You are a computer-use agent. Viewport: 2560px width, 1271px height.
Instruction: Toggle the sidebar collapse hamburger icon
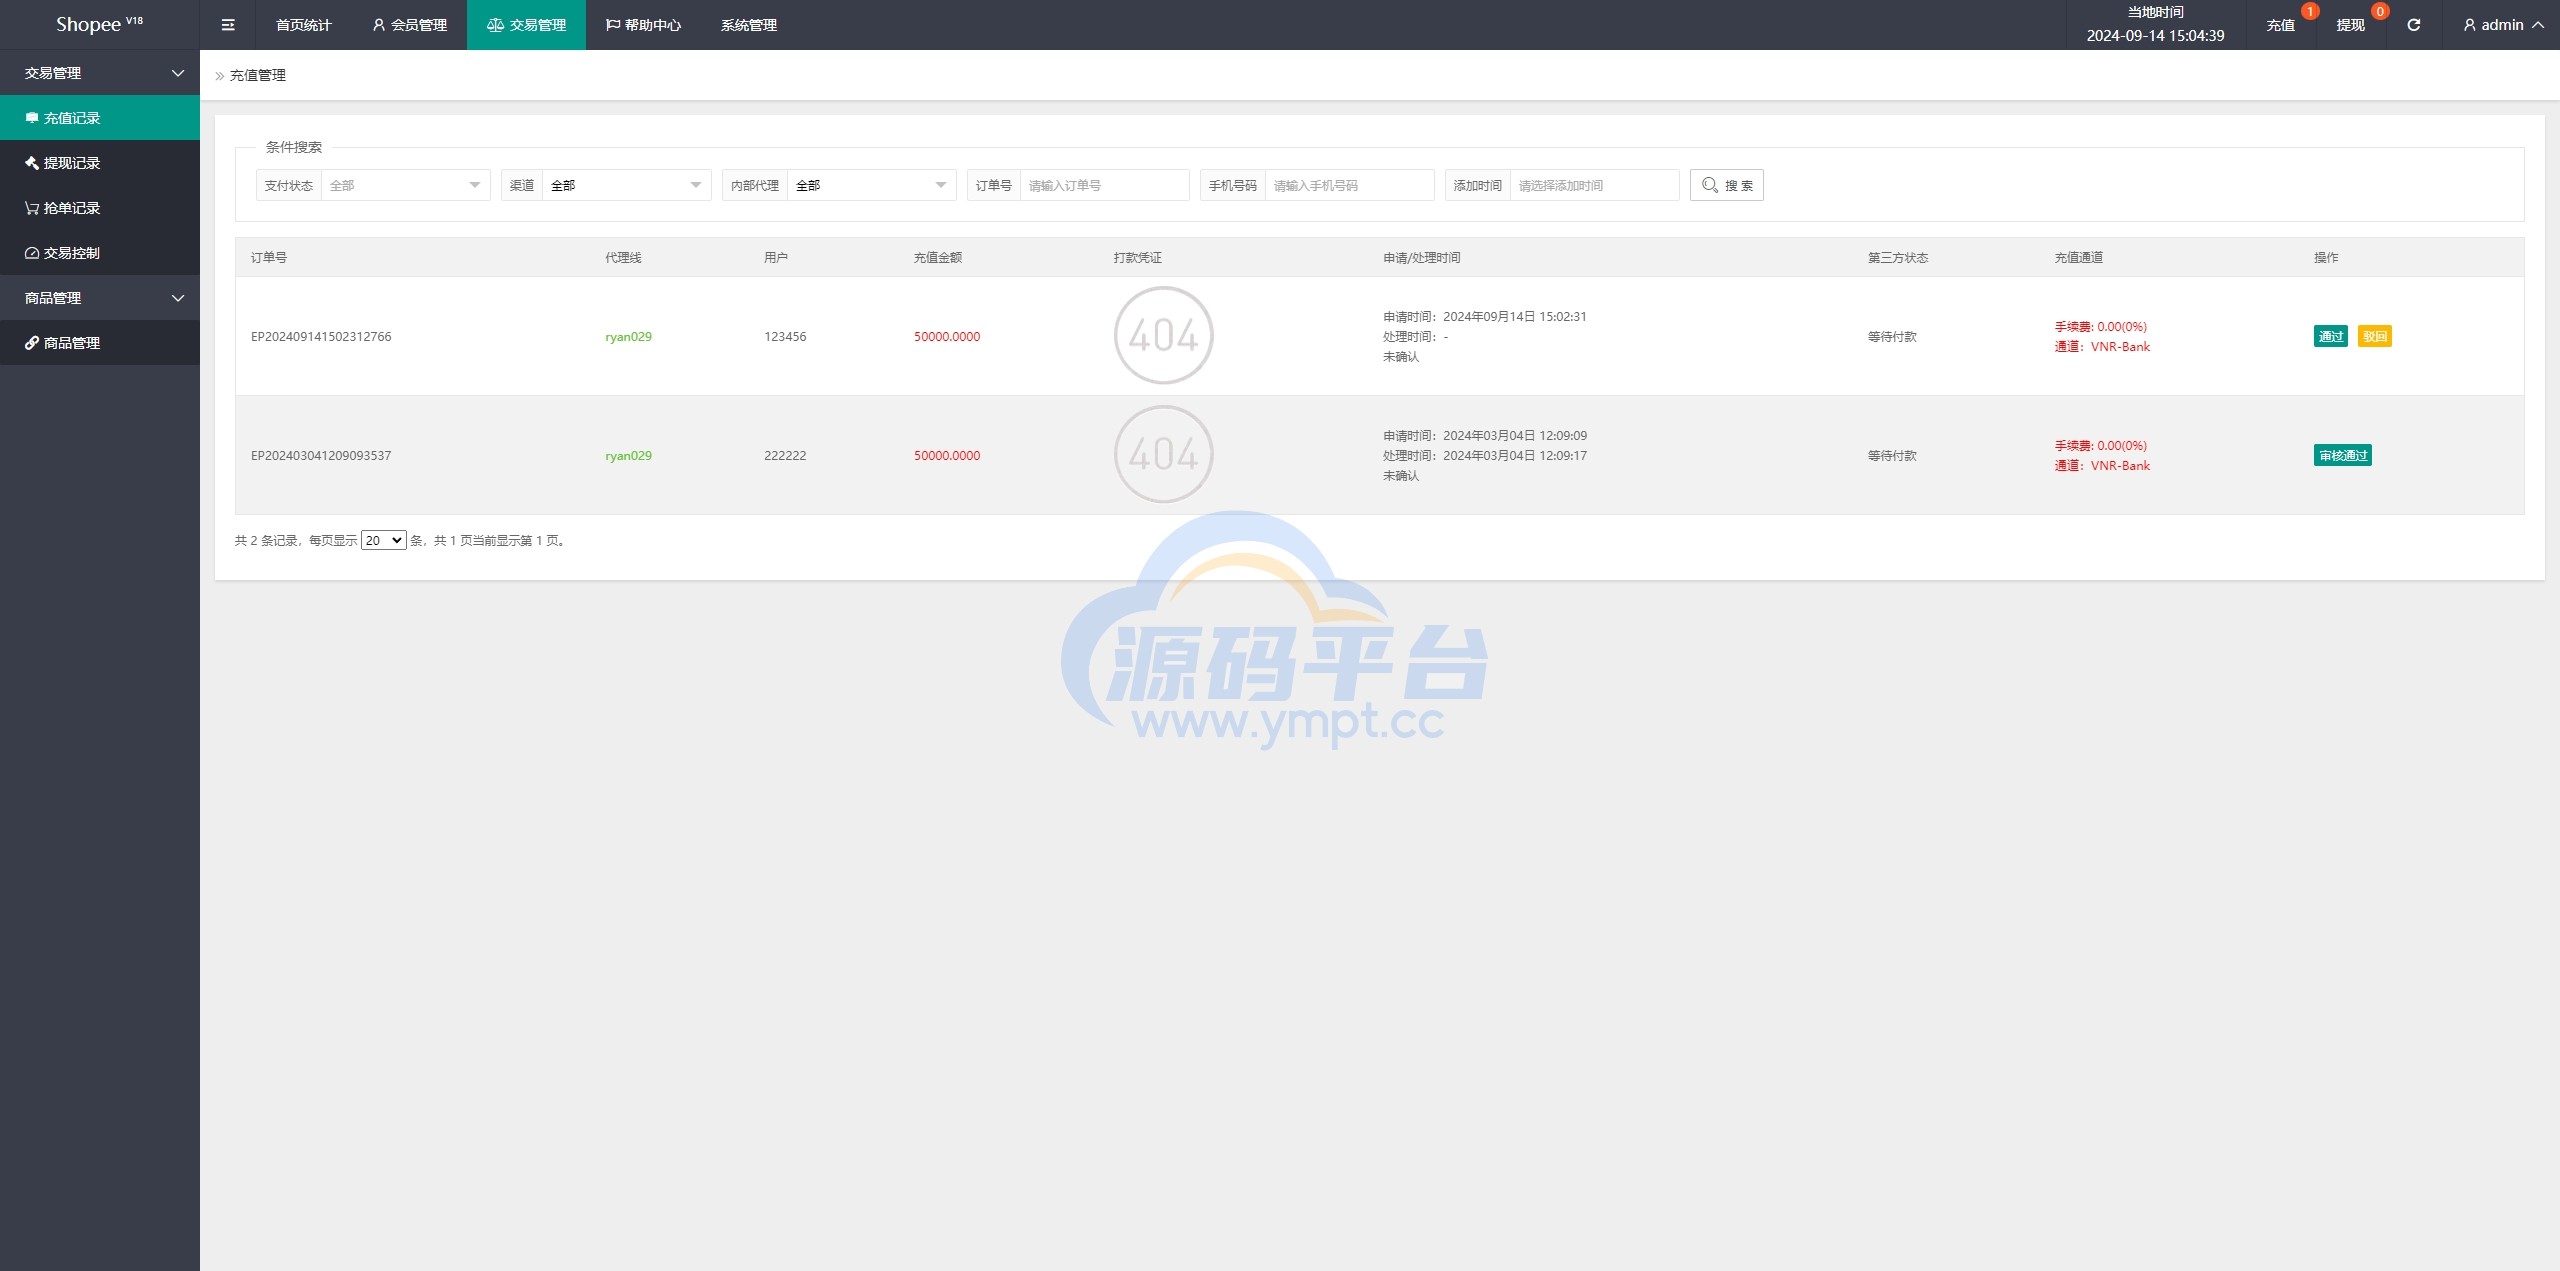[x=228, y=25]
